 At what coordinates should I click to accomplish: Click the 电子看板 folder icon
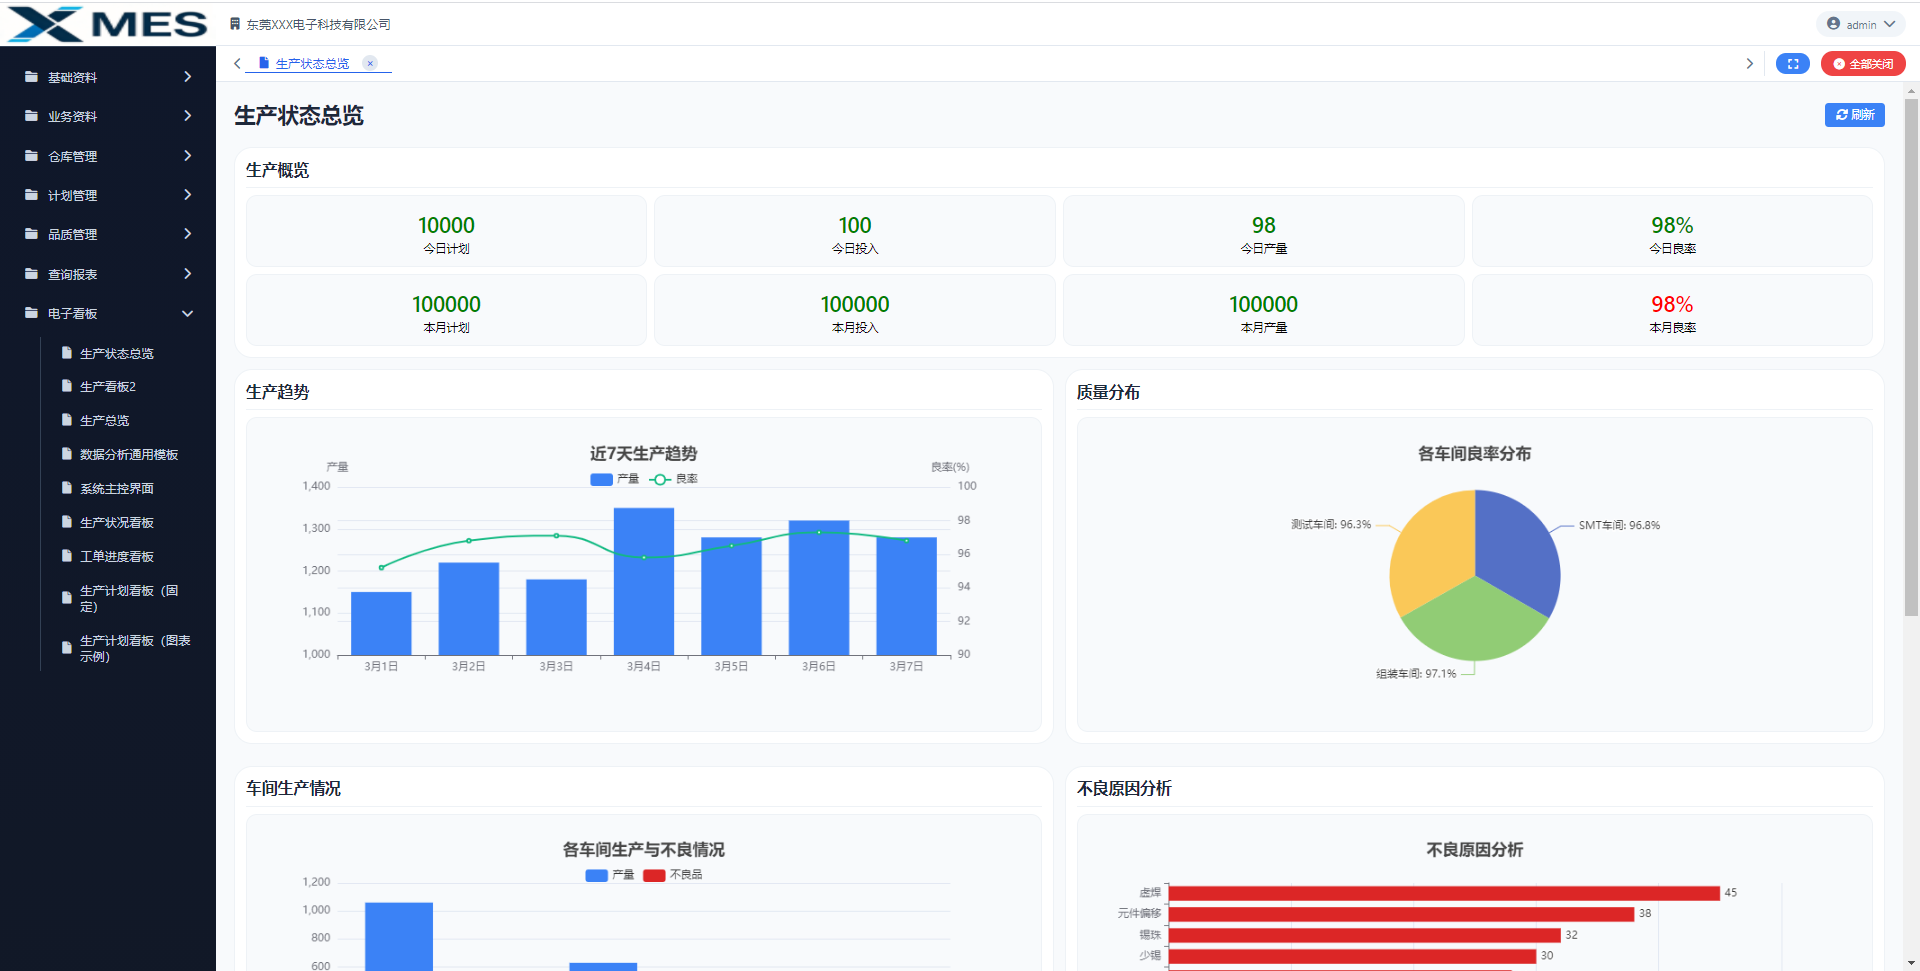[x=31, y=313]
